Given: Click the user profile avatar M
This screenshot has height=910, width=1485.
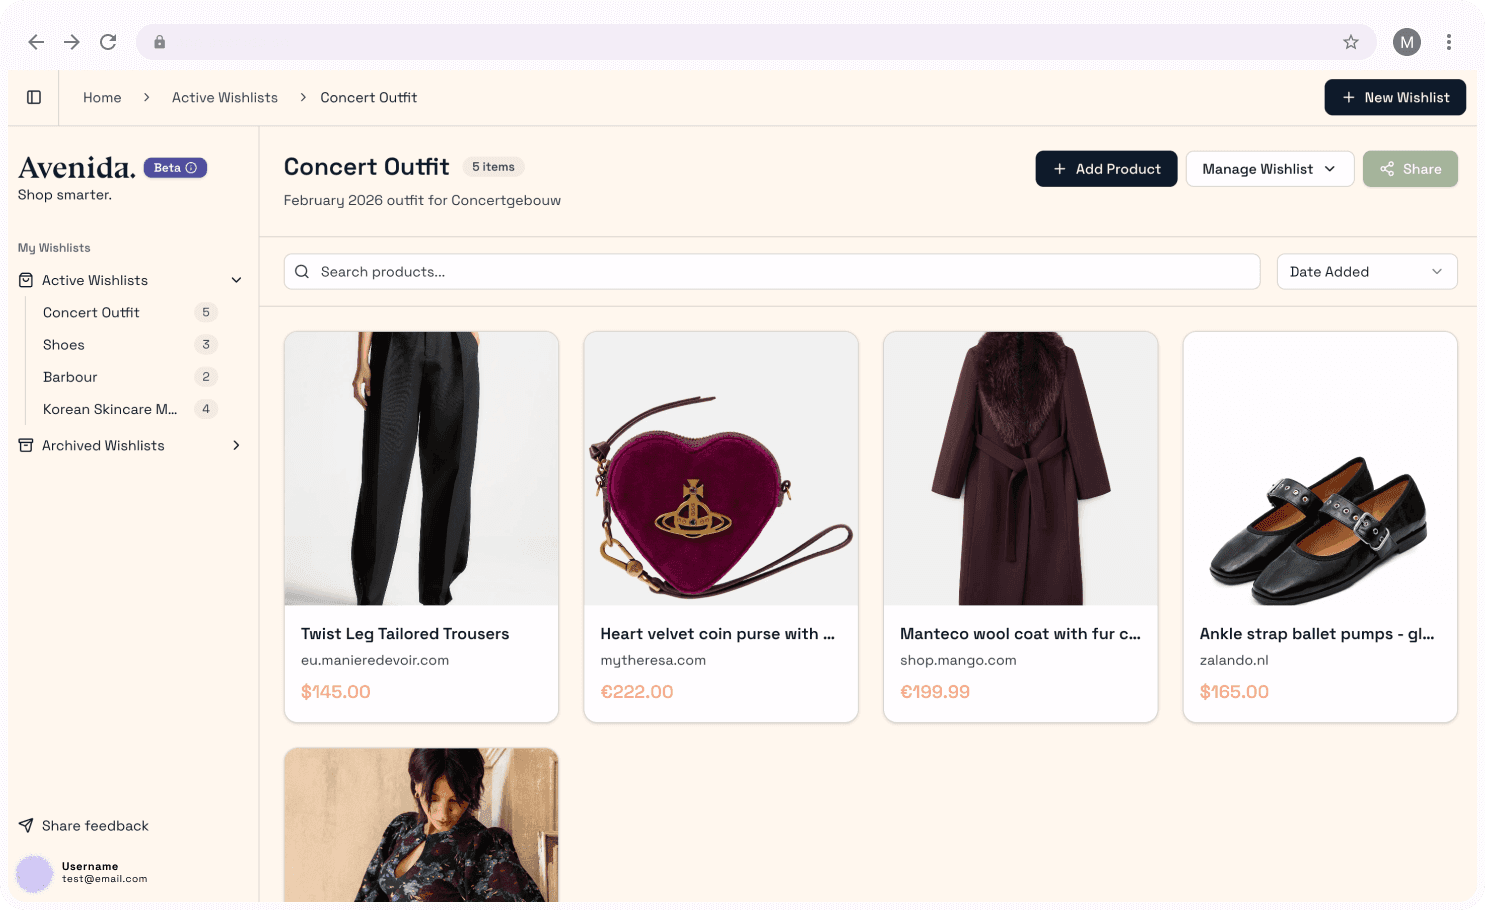Looking at the screenshot, I should (1407, 42).
